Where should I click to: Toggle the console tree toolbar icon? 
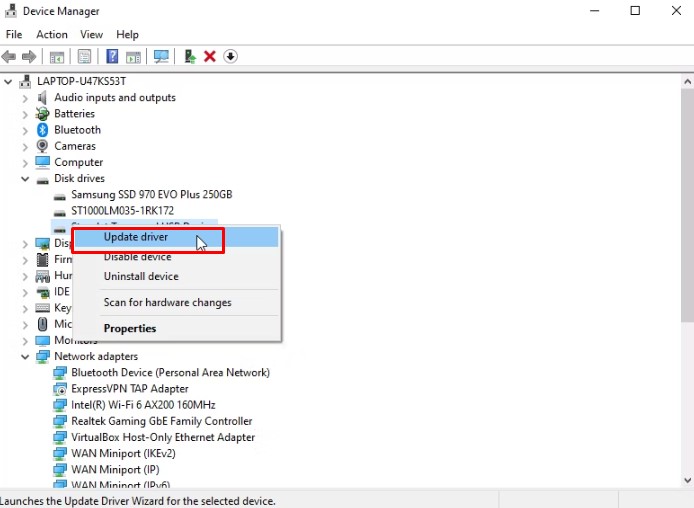57,57
